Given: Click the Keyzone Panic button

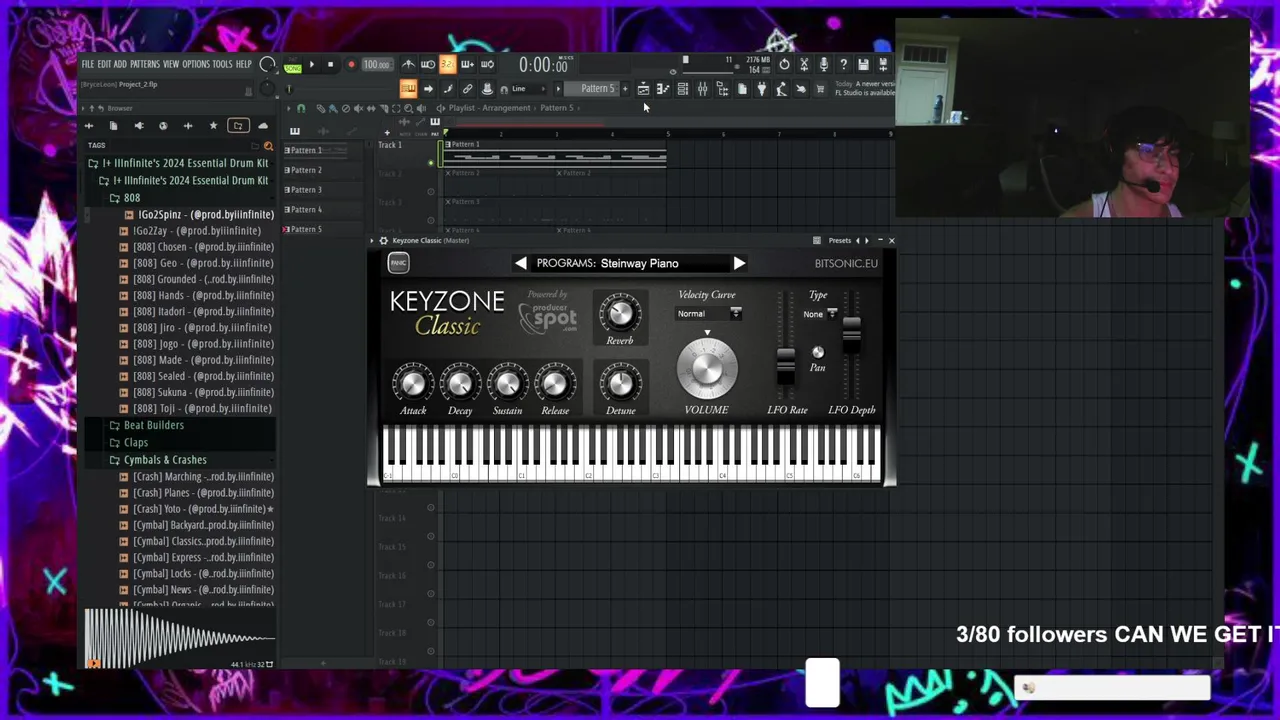Looking at the screenshot, I should coord(398,263).
